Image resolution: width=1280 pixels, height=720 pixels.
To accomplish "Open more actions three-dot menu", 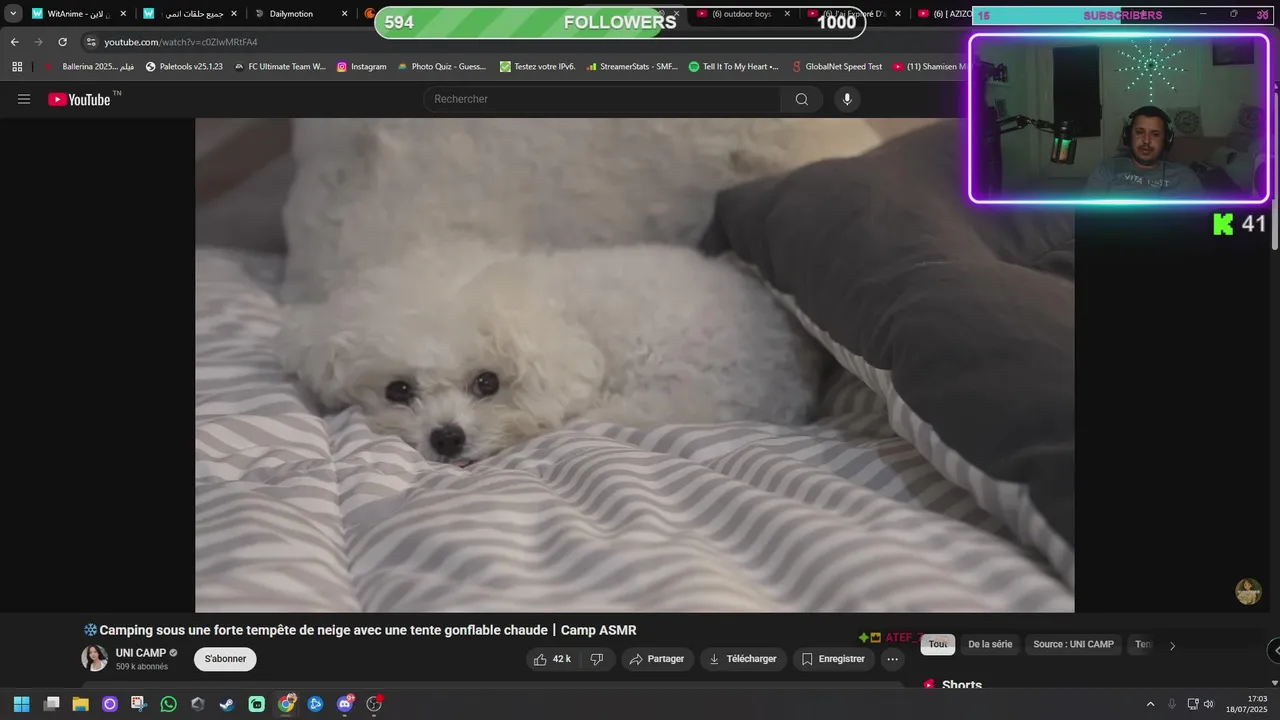I will click(892, 659).
